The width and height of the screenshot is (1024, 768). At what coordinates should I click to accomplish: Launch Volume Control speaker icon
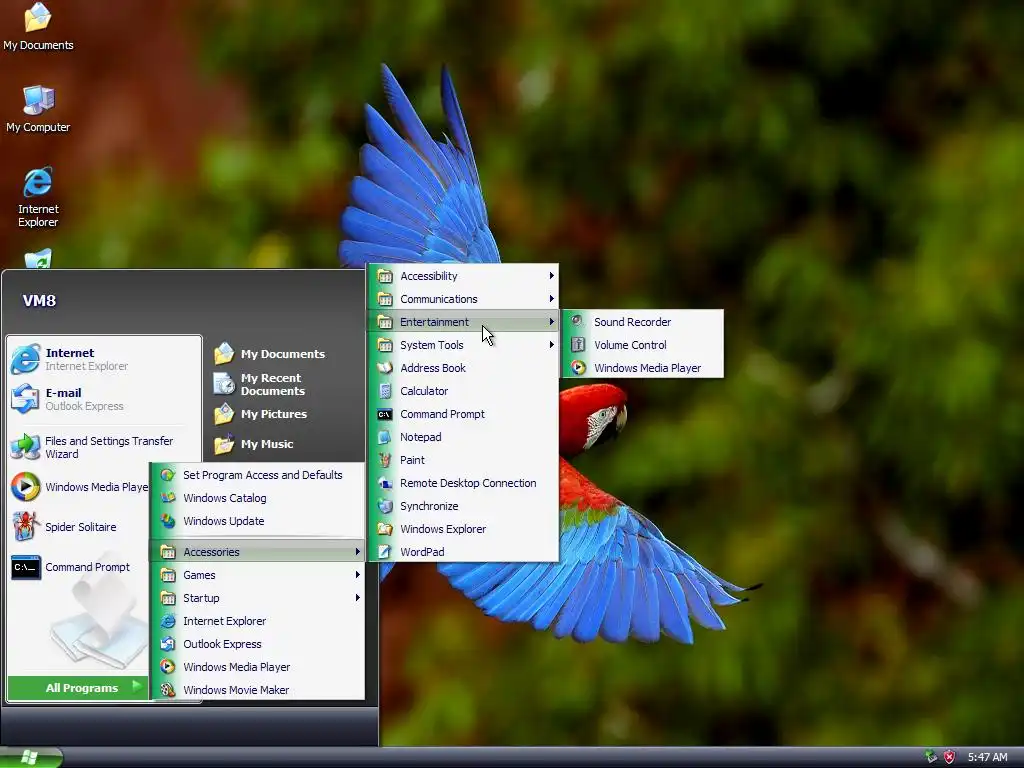pos(577,345)
